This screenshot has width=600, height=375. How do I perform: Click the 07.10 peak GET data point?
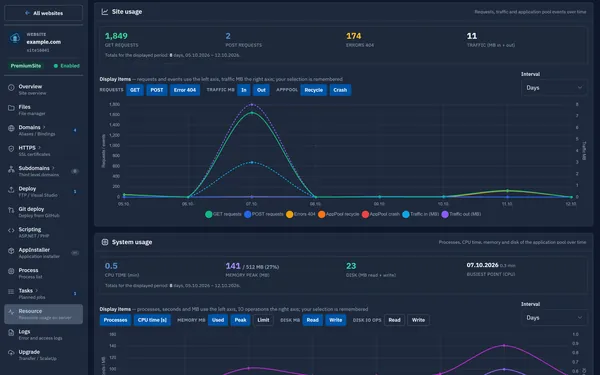click(252, 113)
